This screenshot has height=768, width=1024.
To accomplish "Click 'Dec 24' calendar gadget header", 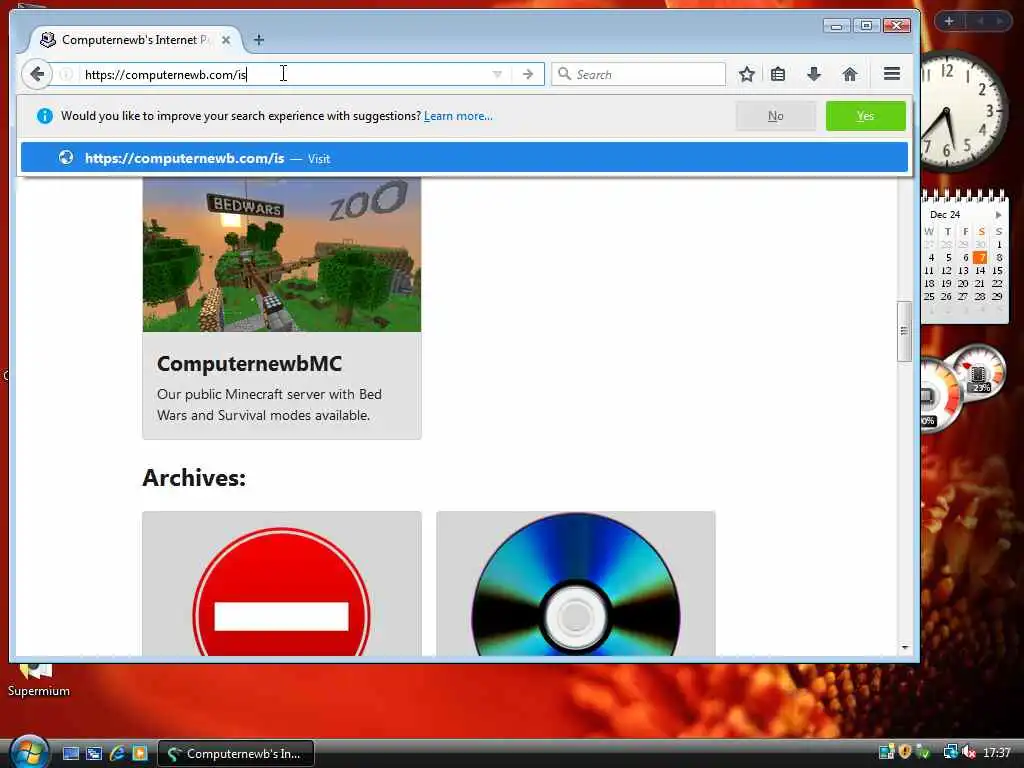I will [x=945, y=215].
